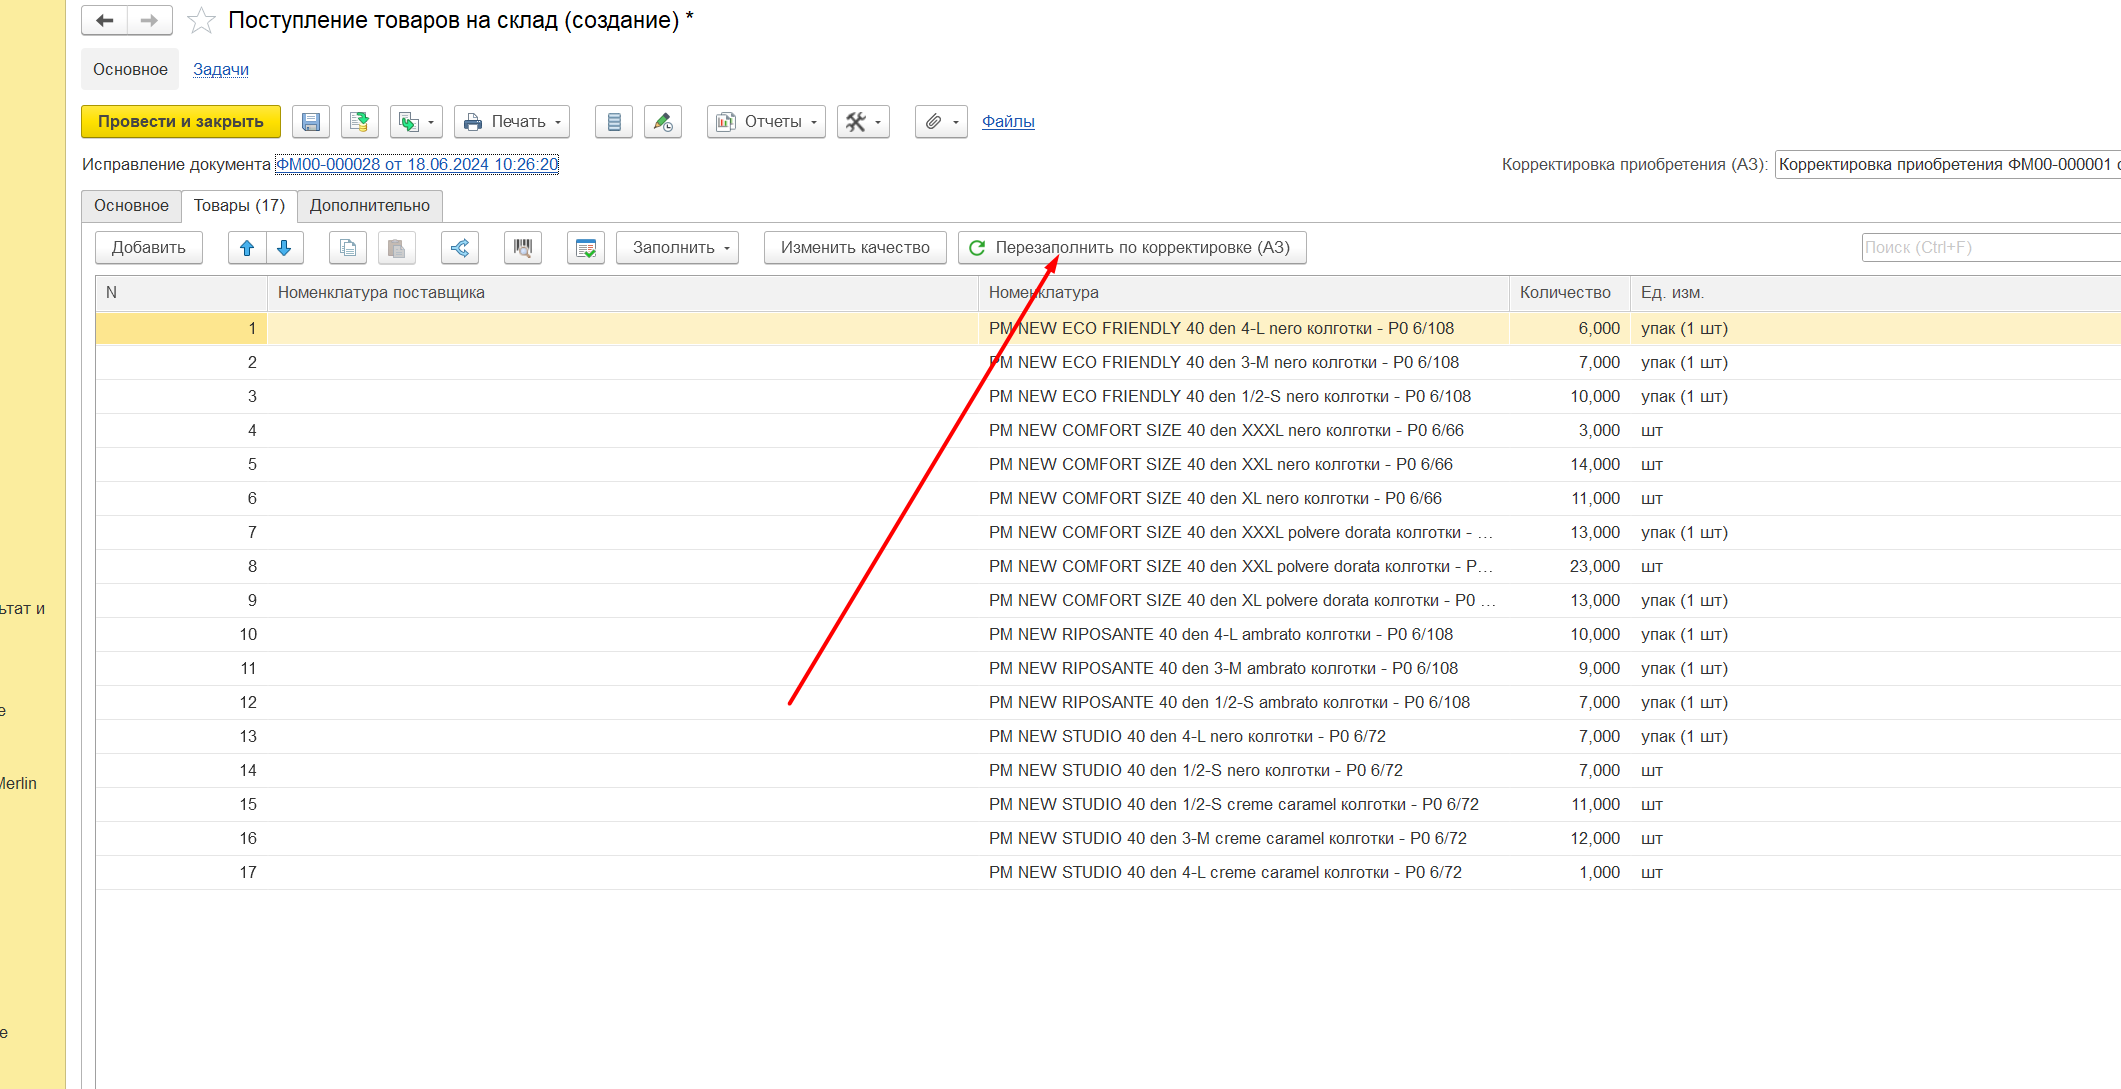Open the paperclip attachments dropdown
This screenshot has height=1089, width=2121.
click(x=941, y=122)
